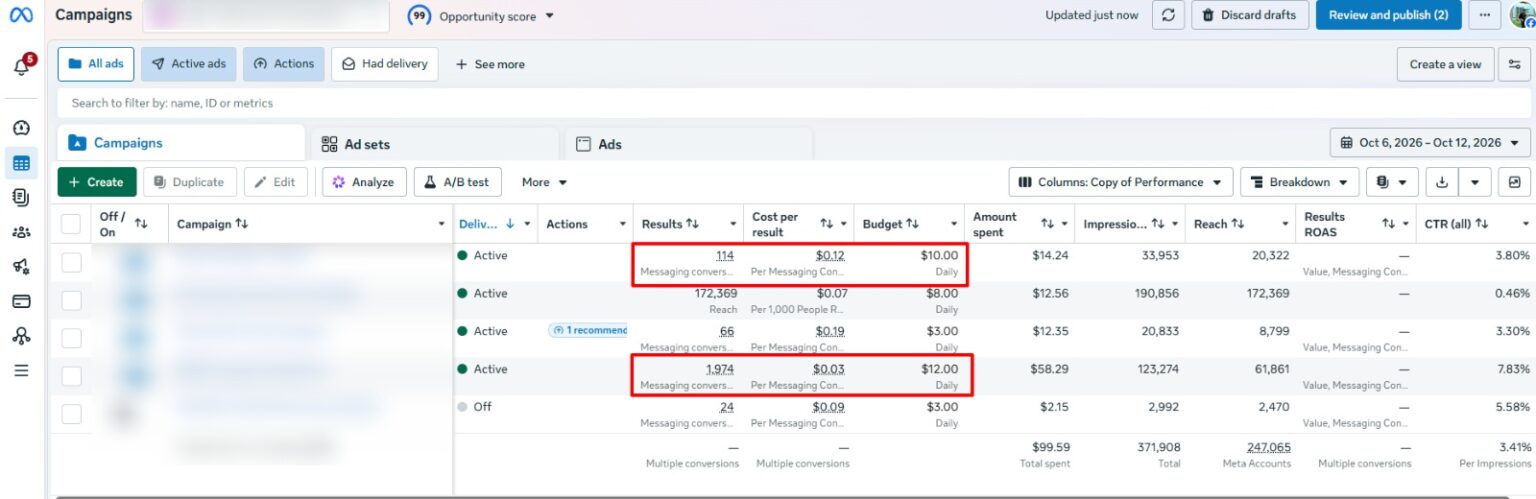This screenshot has width=1536, height=499.
Task: Open Events Manager node icon in sidebar
Action: coord(21,335)
